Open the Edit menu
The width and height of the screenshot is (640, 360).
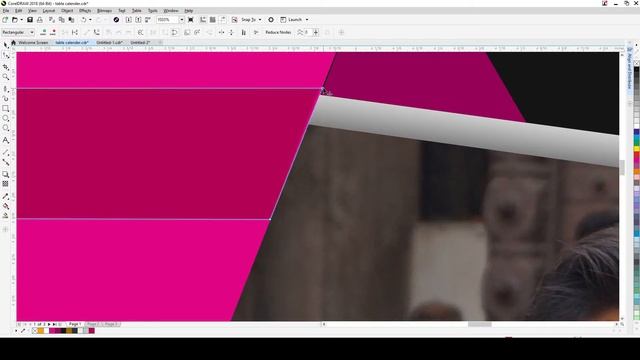19,11
